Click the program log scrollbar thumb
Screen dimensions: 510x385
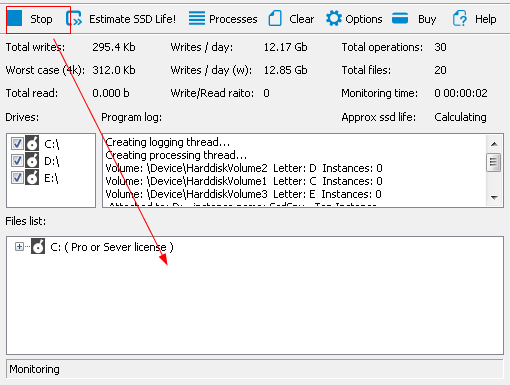pos(494,162)
